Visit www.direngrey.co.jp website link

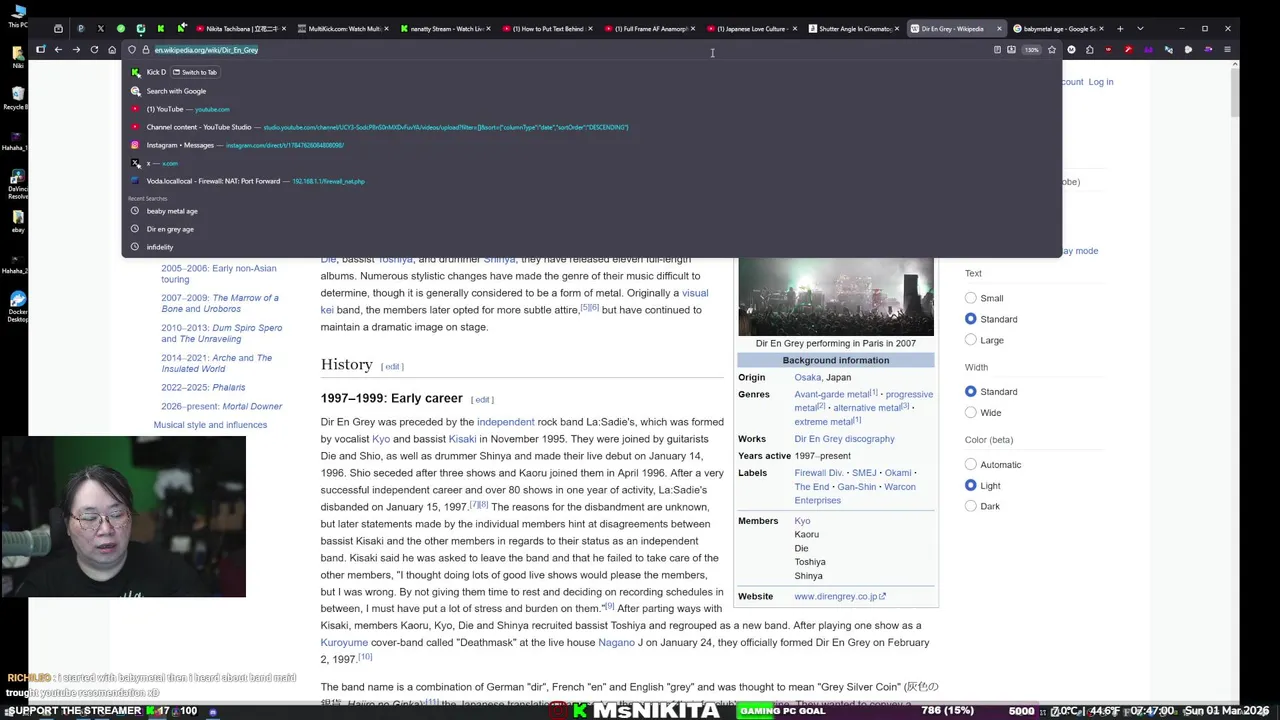pos(839,596)
